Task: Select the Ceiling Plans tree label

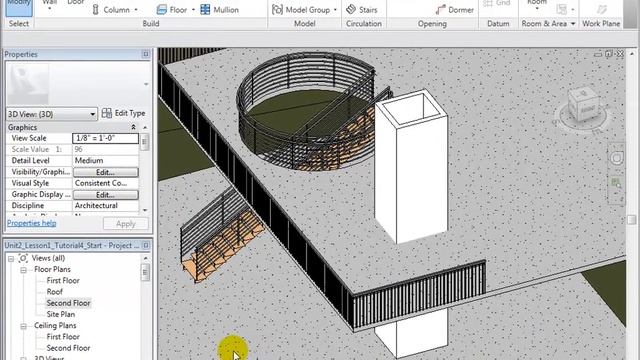Action: click(55, 325)
